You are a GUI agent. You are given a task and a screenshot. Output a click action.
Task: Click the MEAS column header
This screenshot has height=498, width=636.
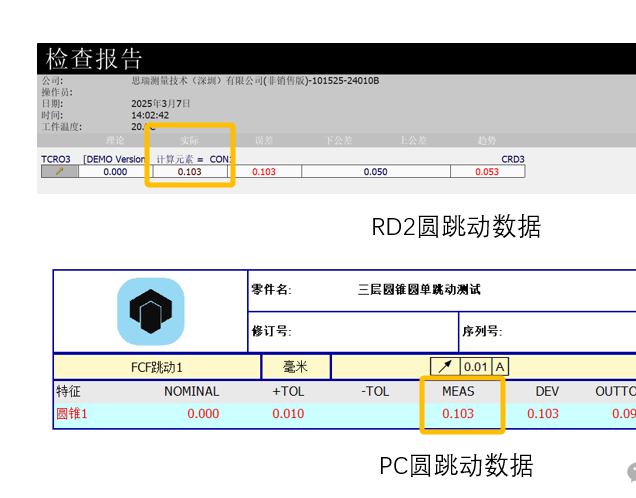[x=458, y=391]
